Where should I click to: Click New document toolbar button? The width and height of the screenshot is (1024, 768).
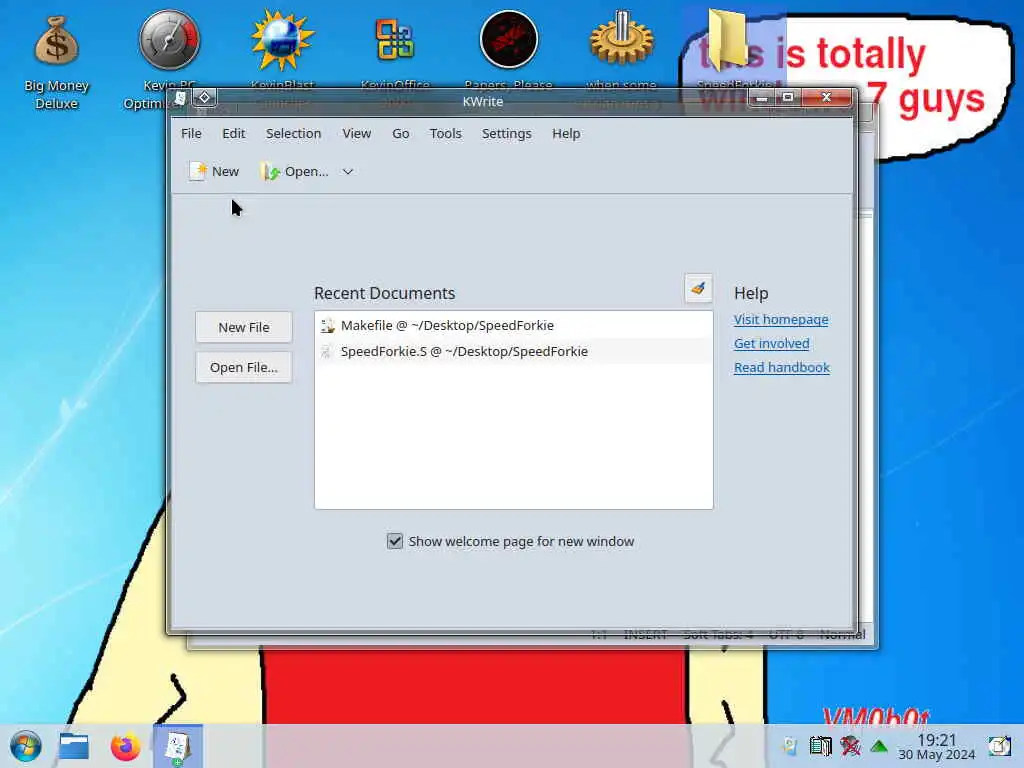point(214,171)
